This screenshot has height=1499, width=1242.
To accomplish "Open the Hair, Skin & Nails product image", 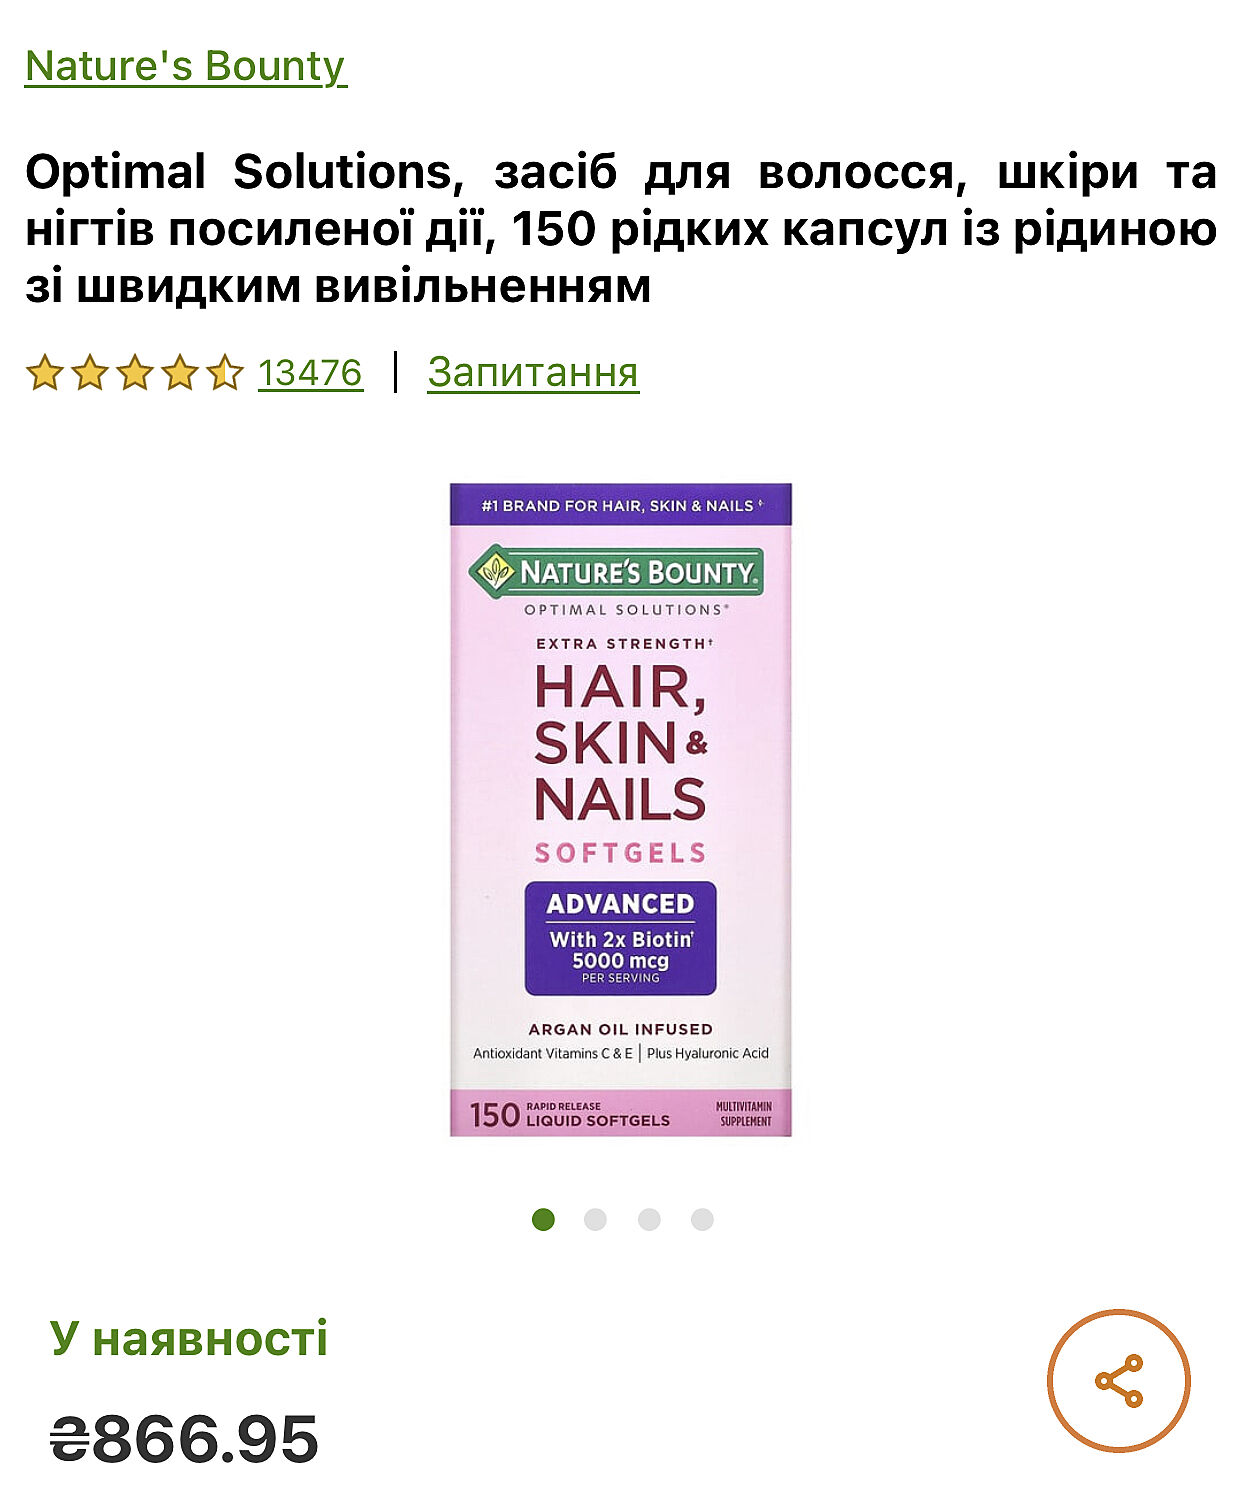I will [620, 810].
